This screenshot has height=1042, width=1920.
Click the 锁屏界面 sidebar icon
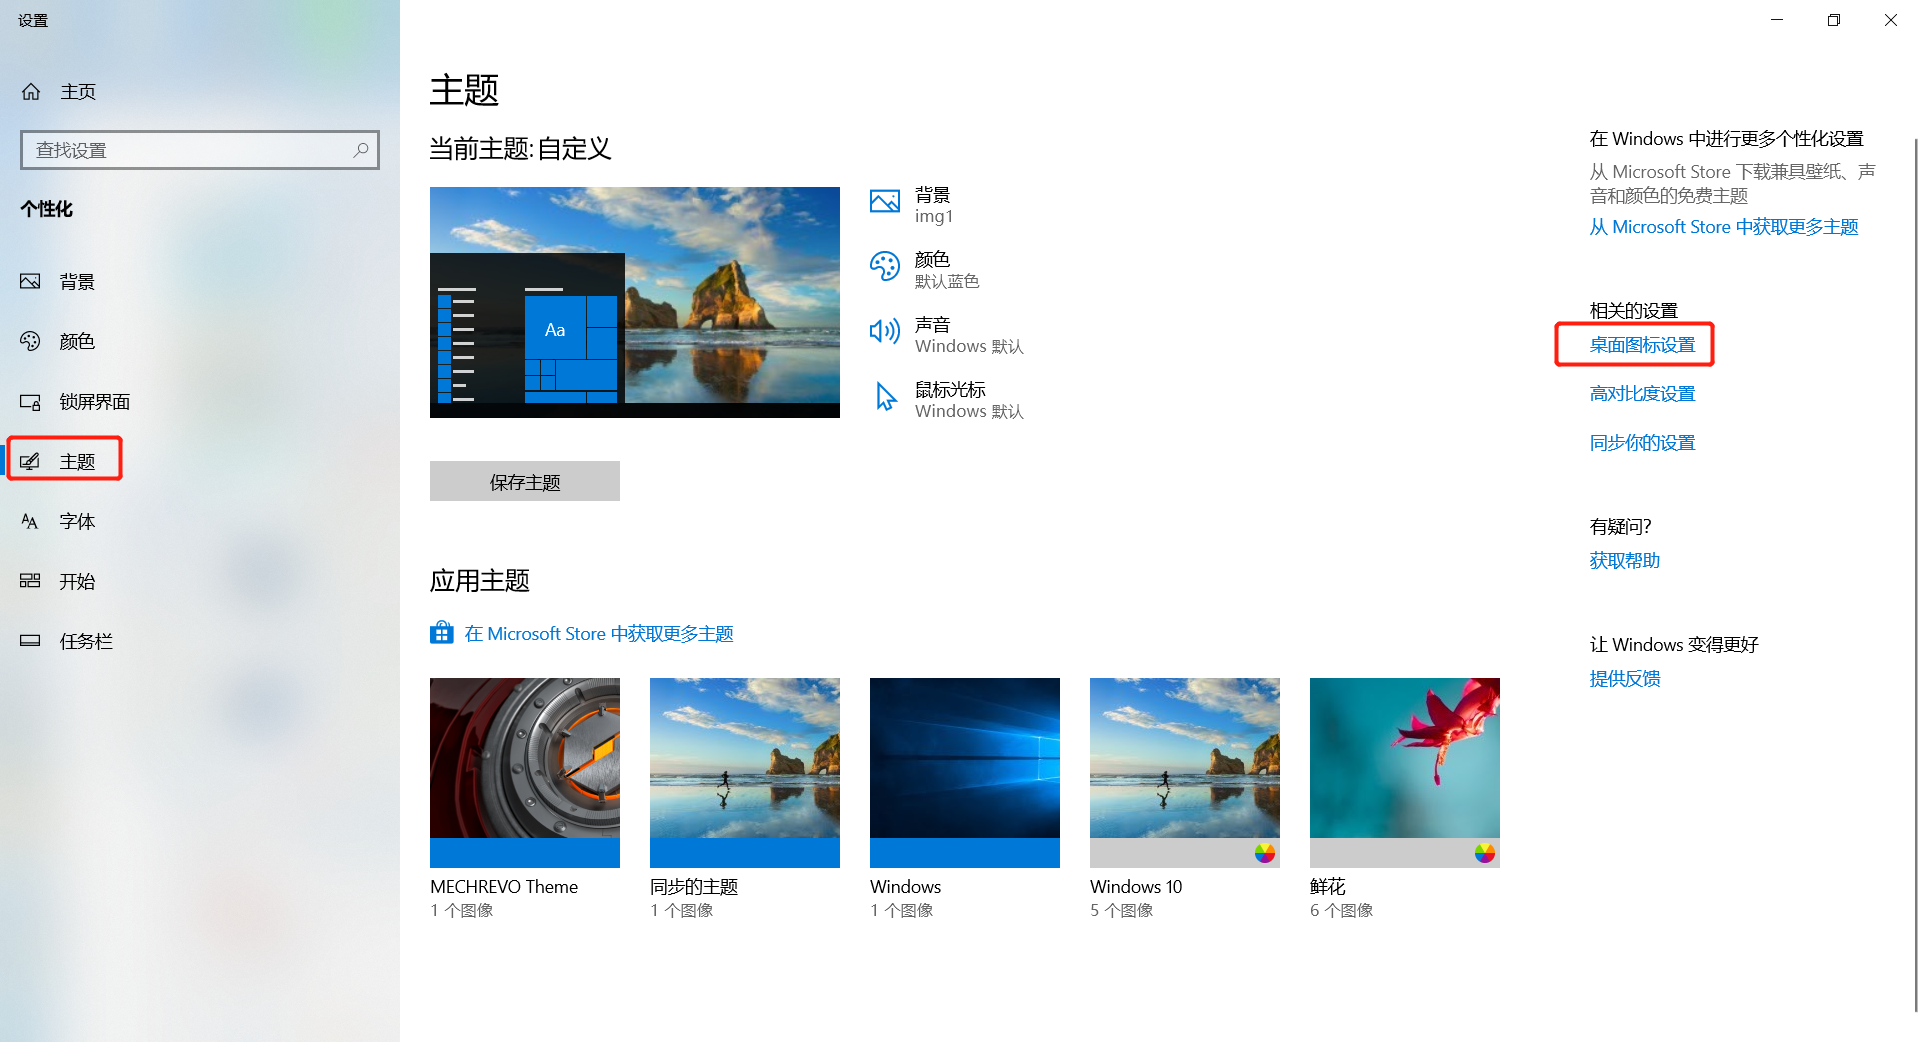click(x=30, y=401)
